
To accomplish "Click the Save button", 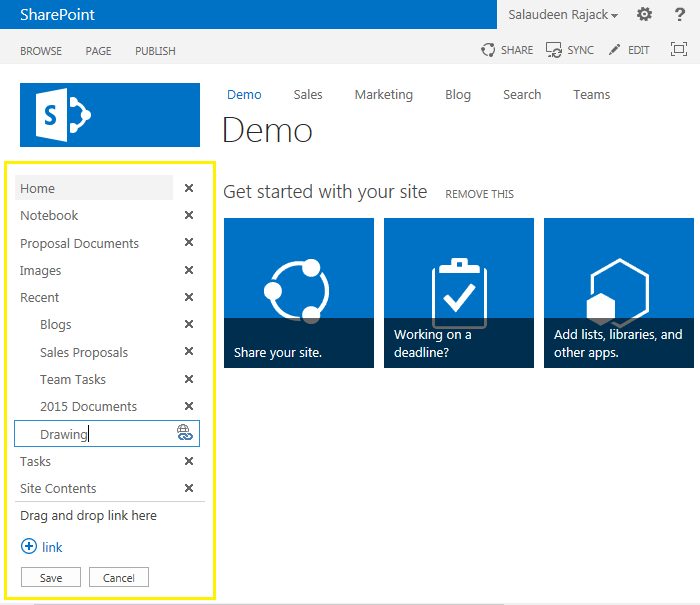I will coord(51,577).
